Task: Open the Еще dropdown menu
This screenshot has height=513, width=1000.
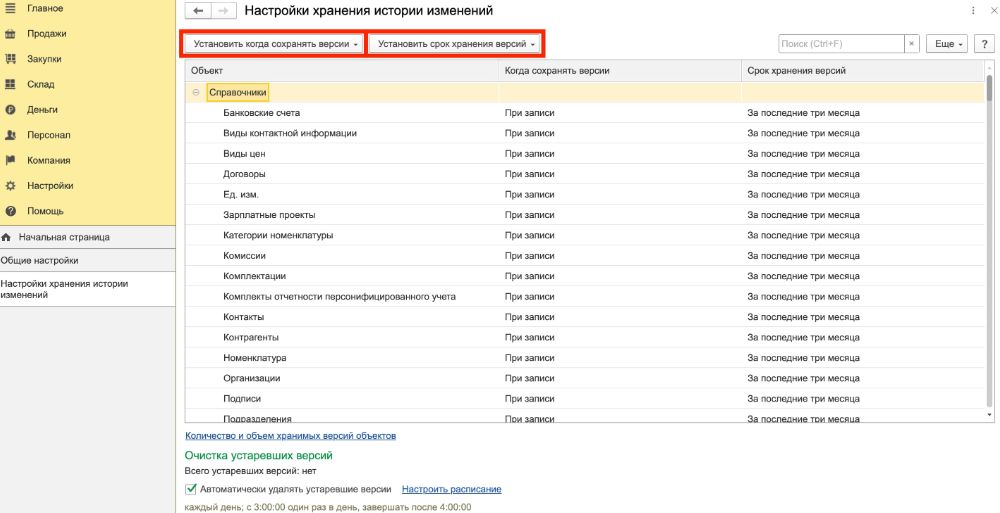Action: (947, 44)
